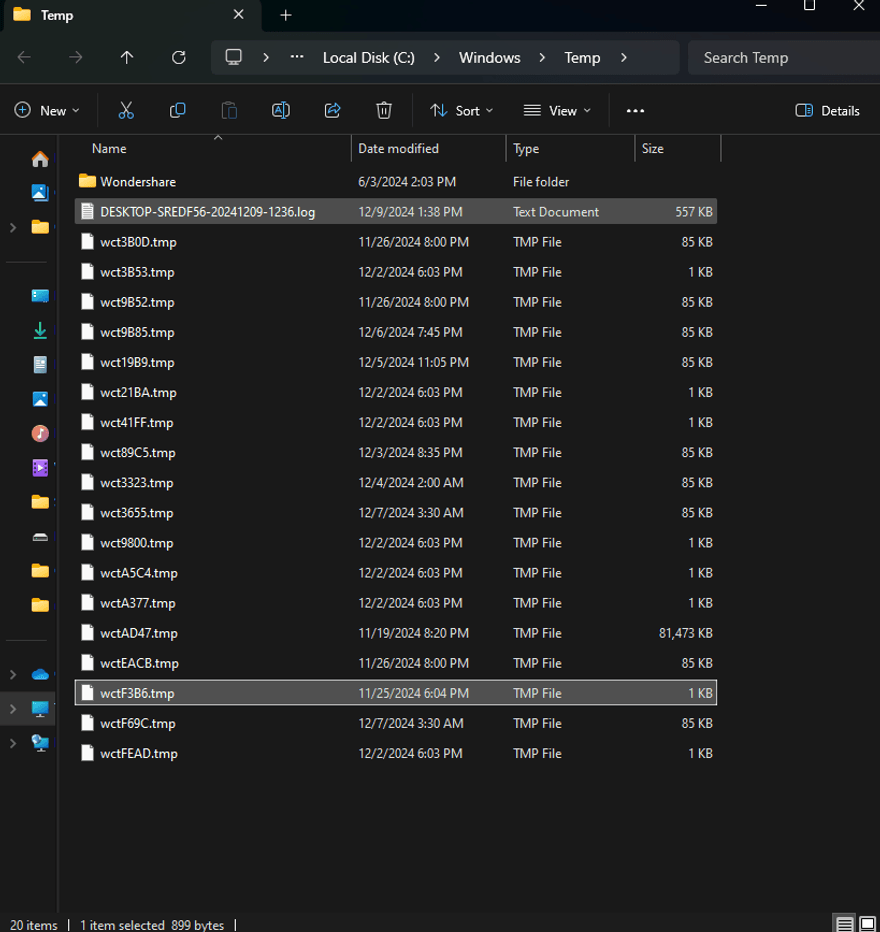
Task: Navigate to Windows breadcrumb
Action: click(490, 58)
